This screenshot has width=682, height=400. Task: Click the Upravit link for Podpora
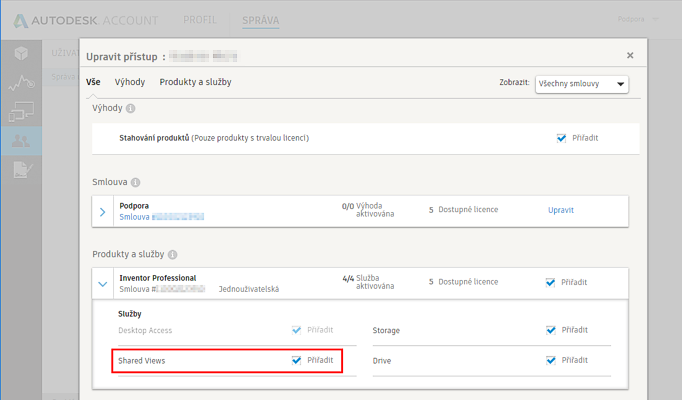[x=561, y=210]
